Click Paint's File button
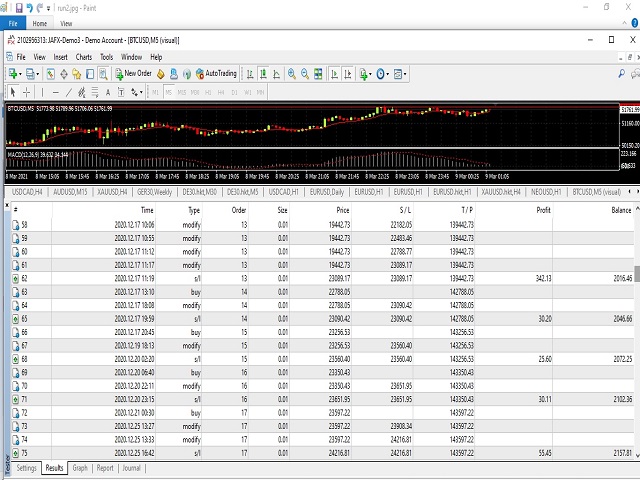 pyautogui.click(x=13, y=21)
